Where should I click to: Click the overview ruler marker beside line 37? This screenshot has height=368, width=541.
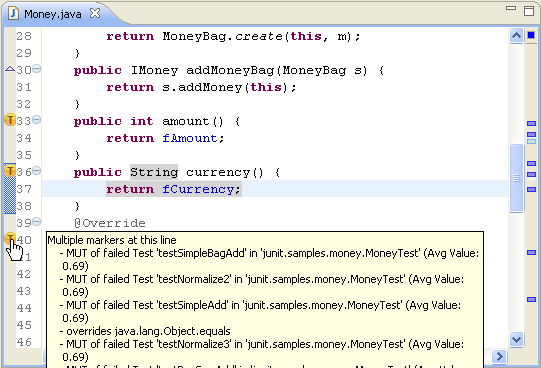pyautogui.click(x=531, y=189)
